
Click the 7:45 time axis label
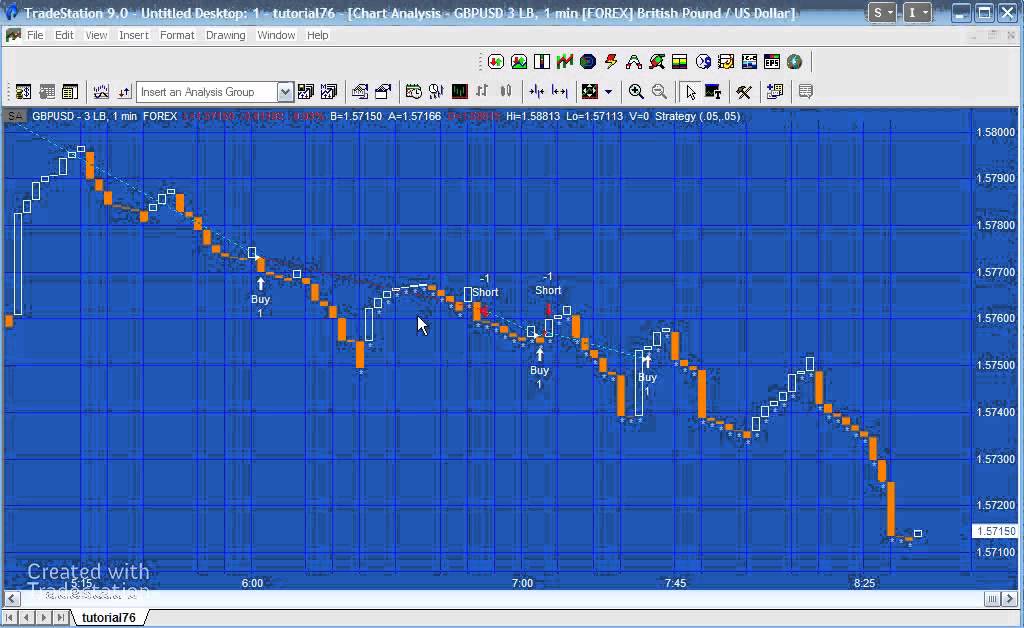pyautogui.click(x=675, y=583)
